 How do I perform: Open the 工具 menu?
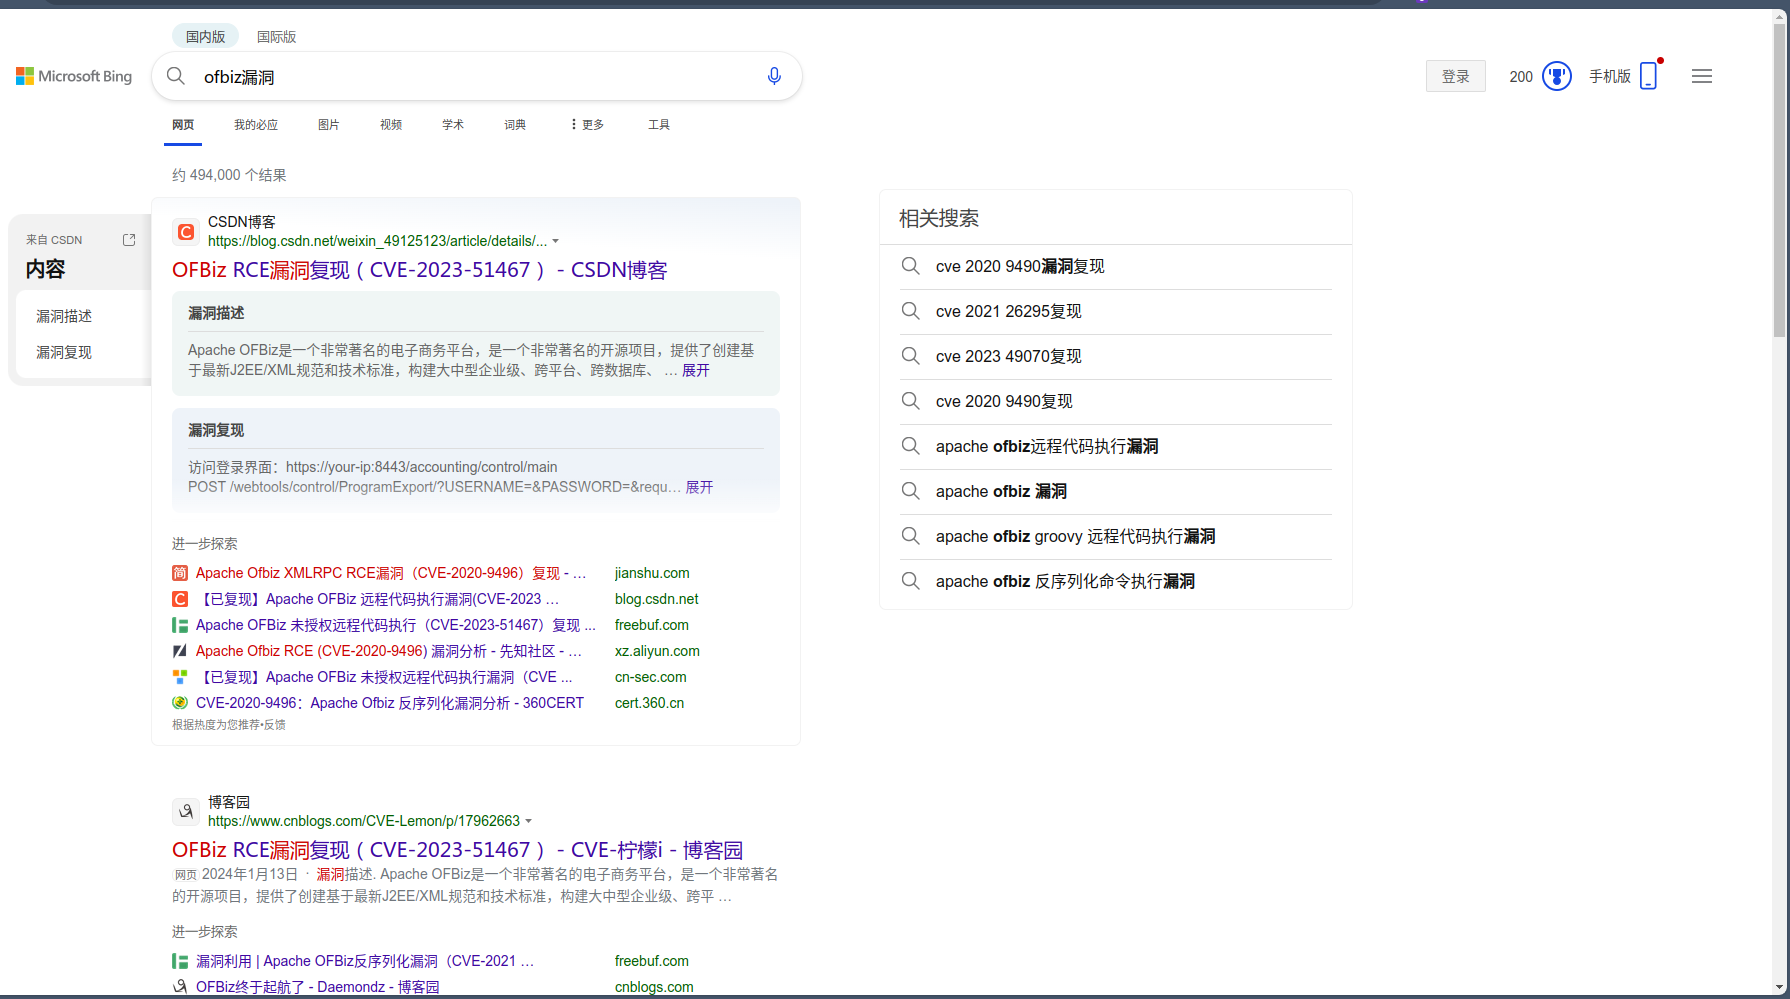click(659, 125)
